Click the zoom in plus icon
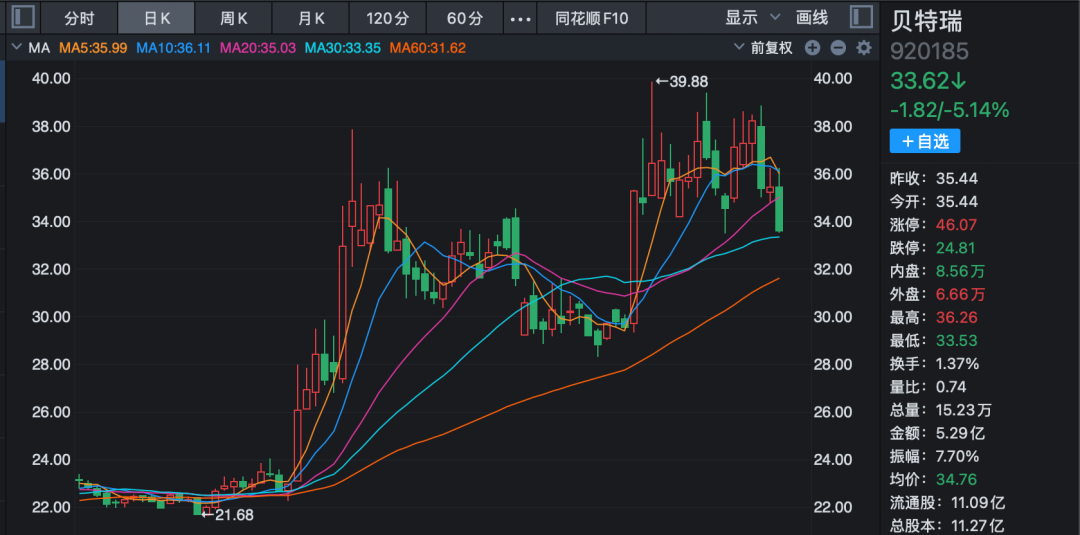The image size is (1080, 535). click(x=812, y=48)
